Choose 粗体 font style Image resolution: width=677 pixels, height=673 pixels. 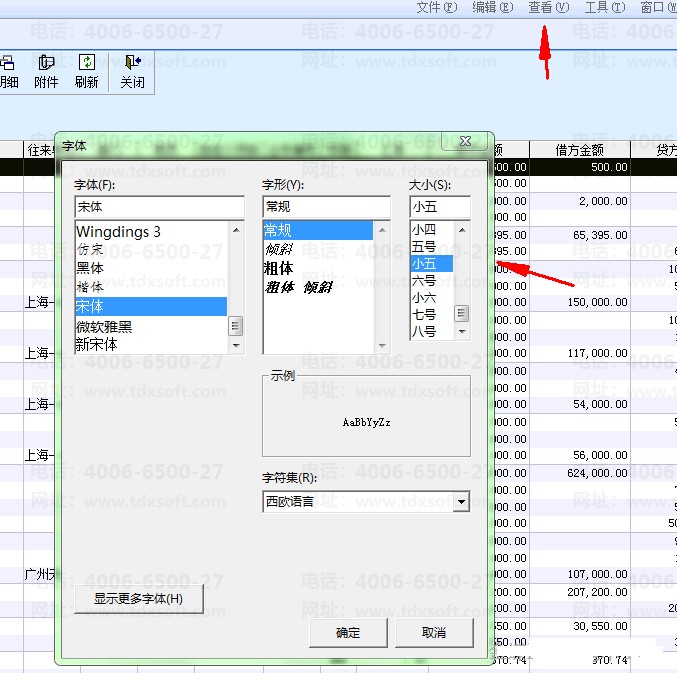coord(278,268)
